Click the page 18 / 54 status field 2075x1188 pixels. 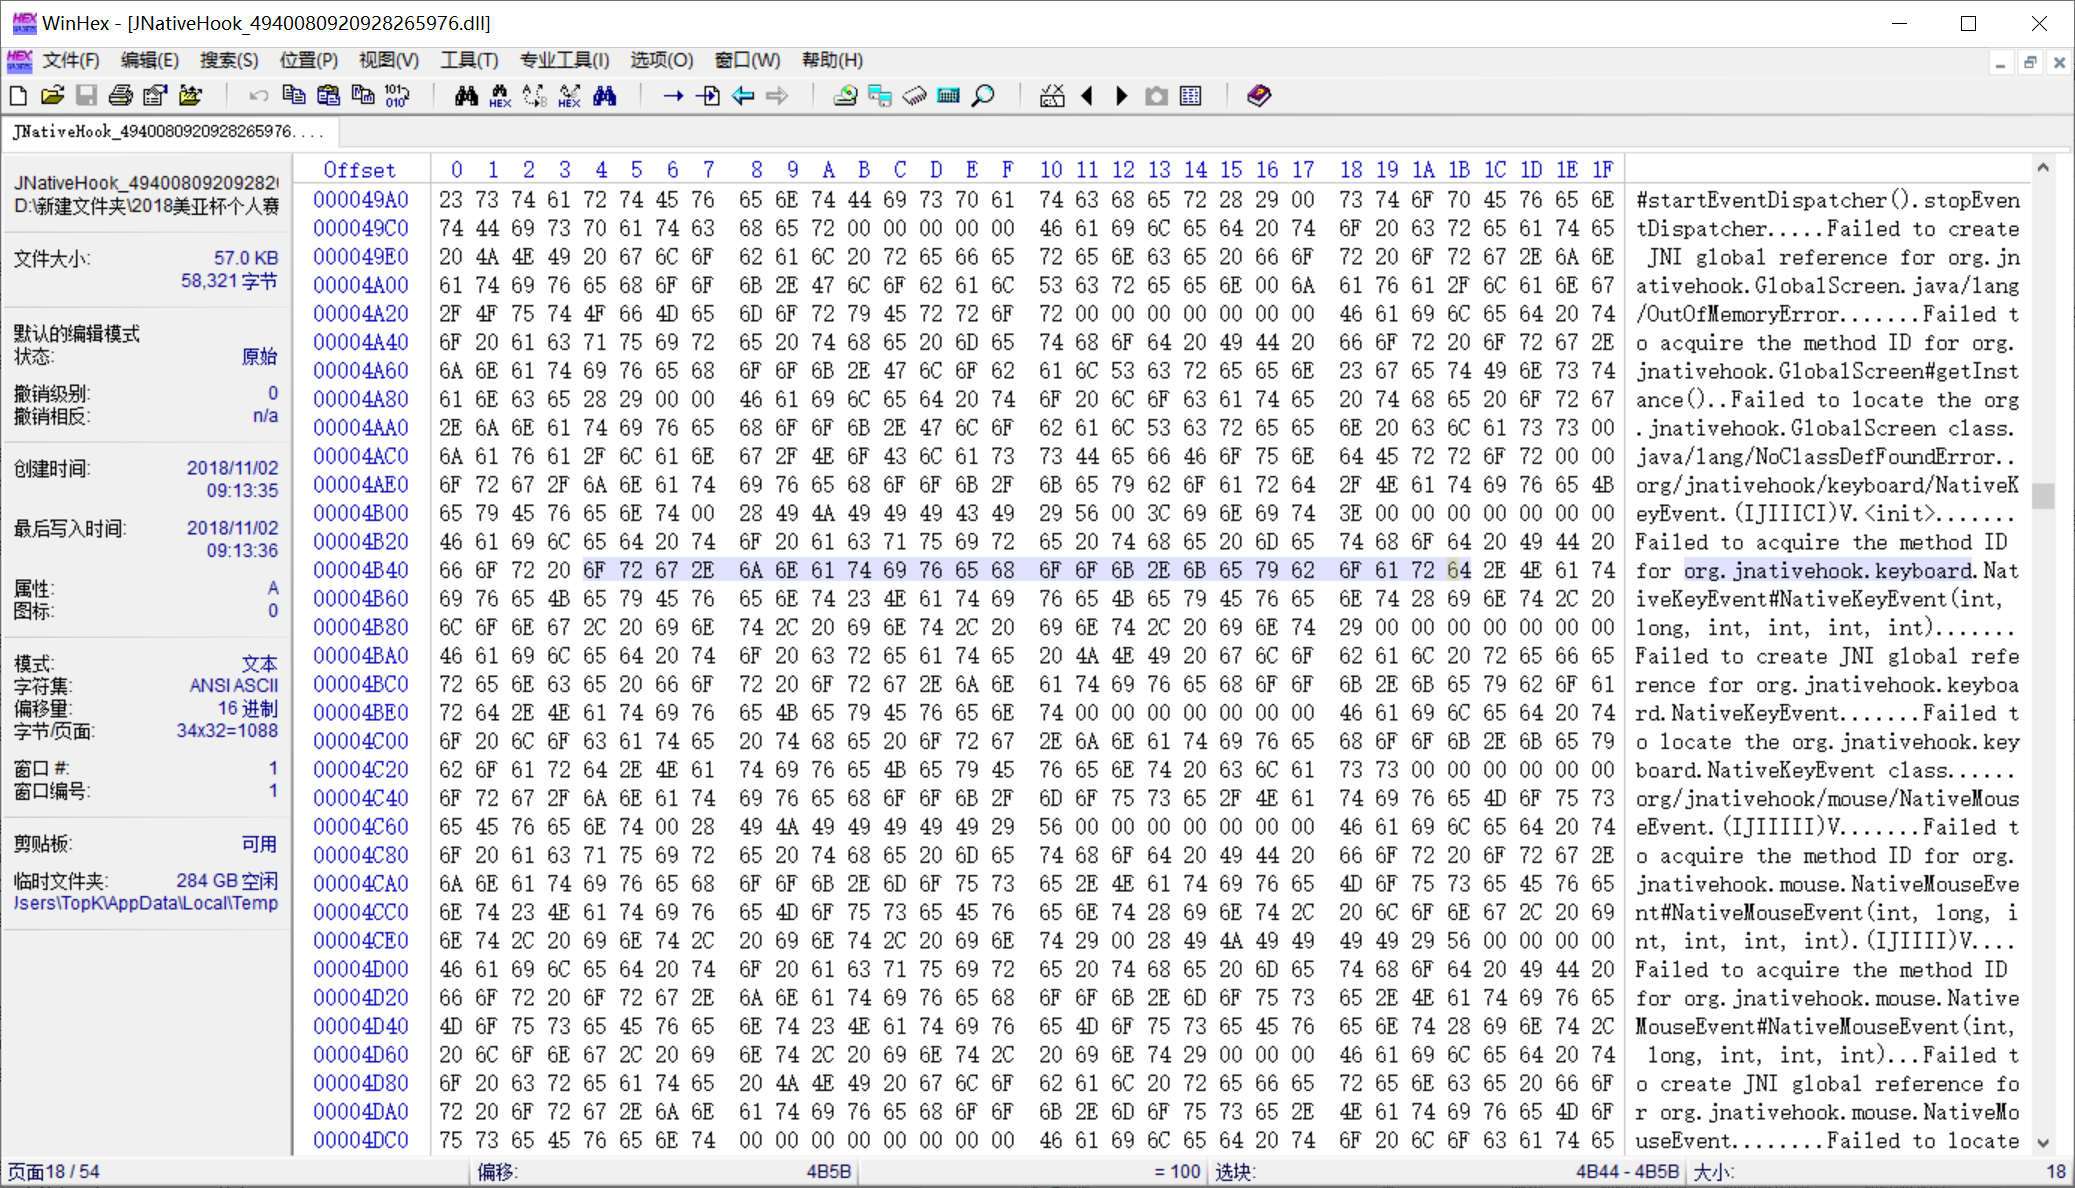point(53,1171)
